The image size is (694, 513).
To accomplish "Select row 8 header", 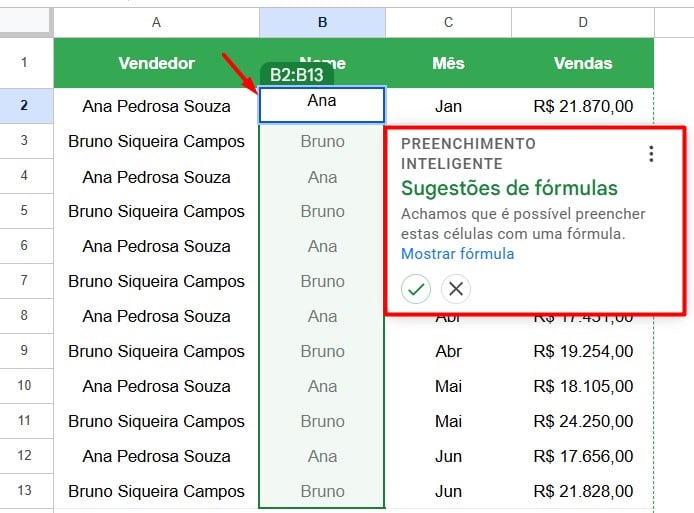I will tap(26, 316).
